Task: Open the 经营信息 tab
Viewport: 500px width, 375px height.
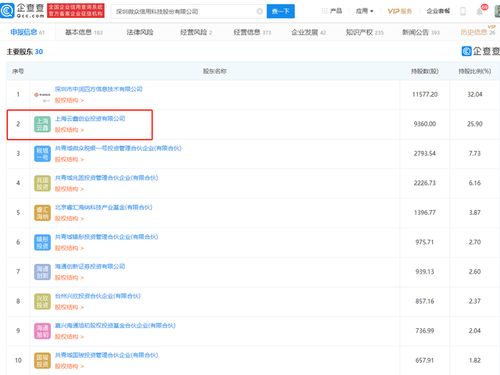Action: tap(252, 32)
